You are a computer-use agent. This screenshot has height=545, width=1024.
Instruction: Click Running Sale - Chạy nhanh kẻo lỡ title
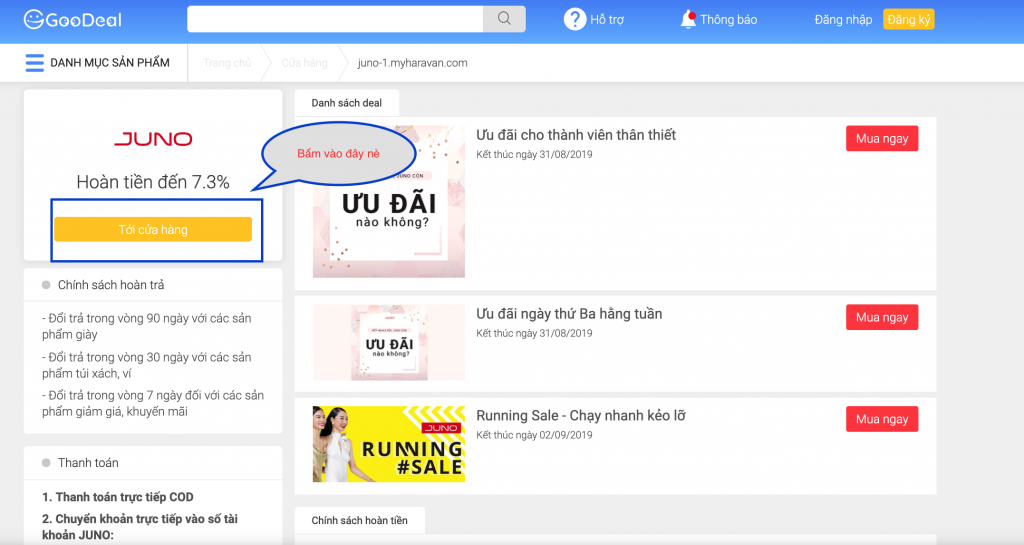click(x=581, y=416)
